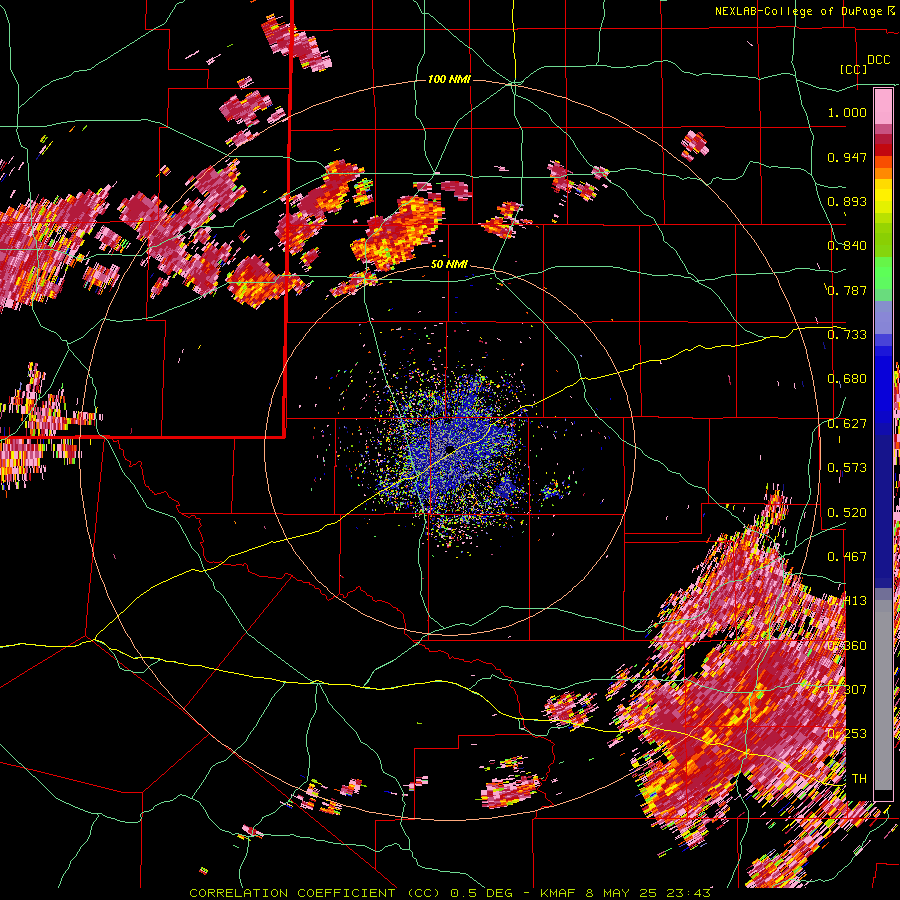Pick the gray segment of the CC color bar

(883, 695)
